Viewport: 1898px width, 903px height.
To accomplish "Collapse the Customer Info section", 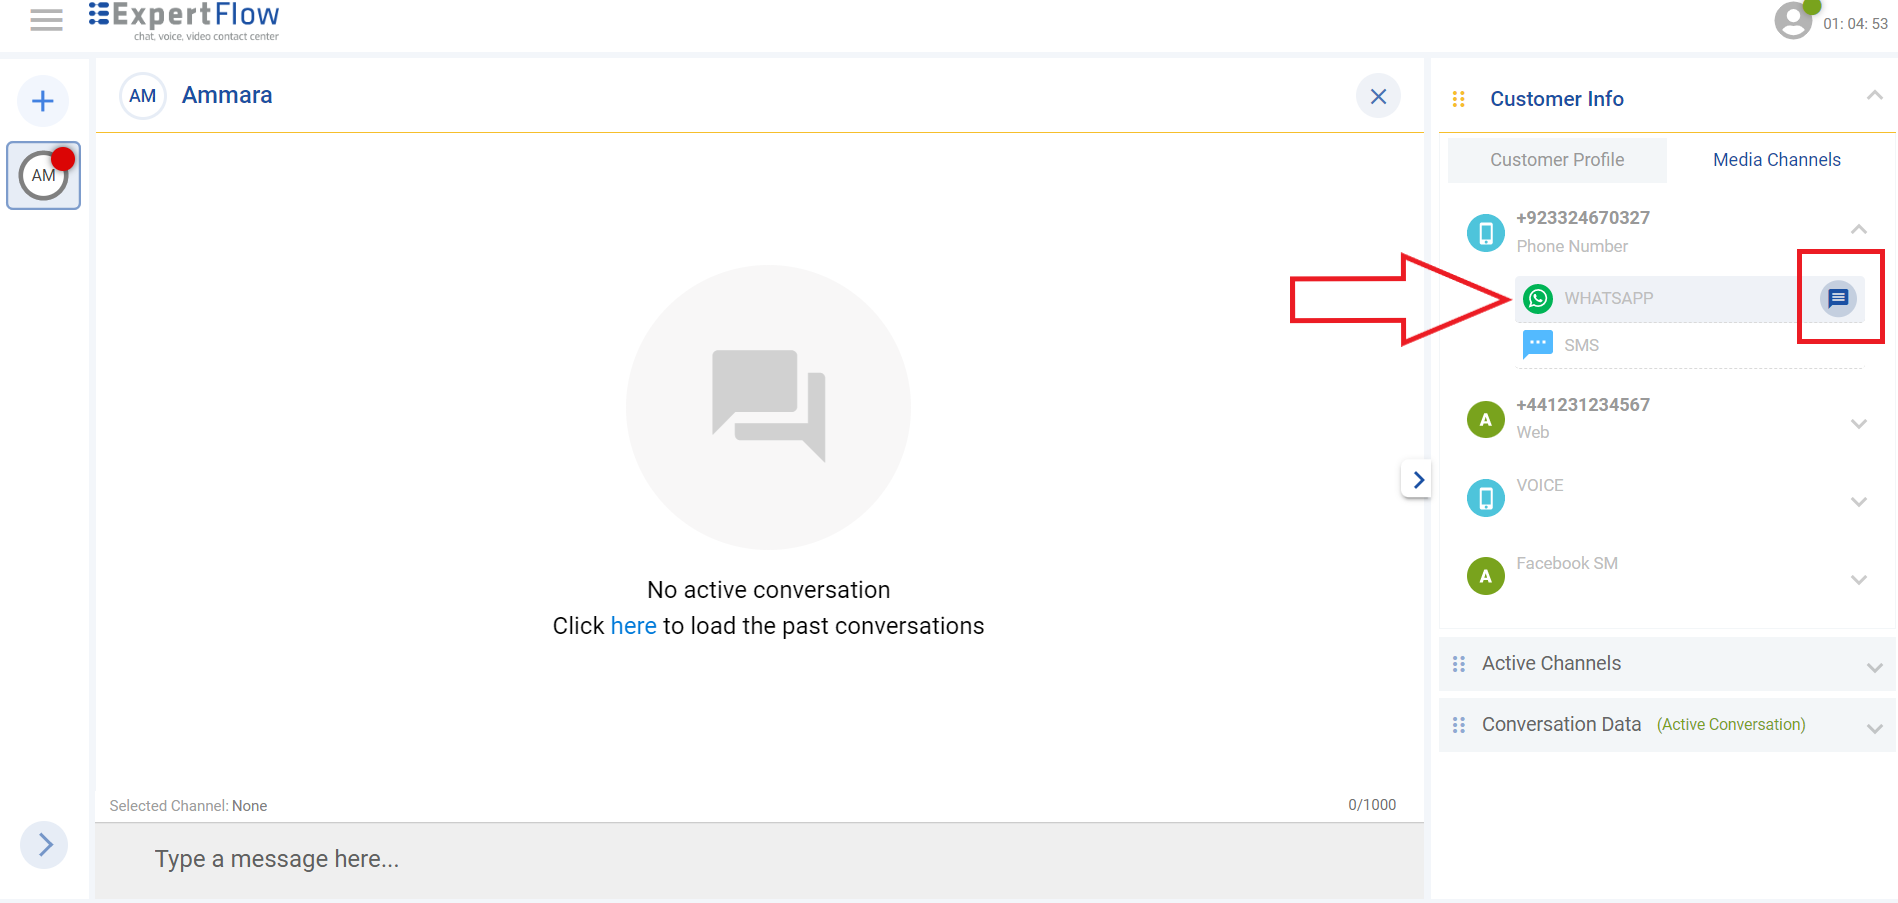I will tap(1874, 96).
